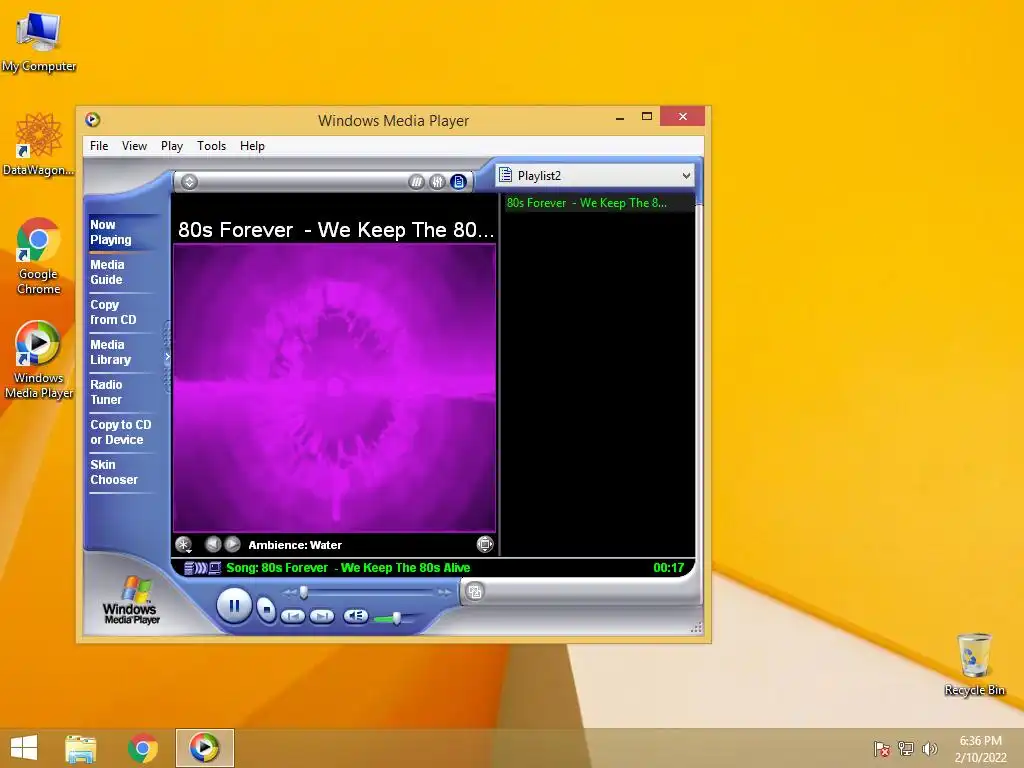Toggle Show Resize Bars button
The image size is (1024, 768).
pos(417,182)
